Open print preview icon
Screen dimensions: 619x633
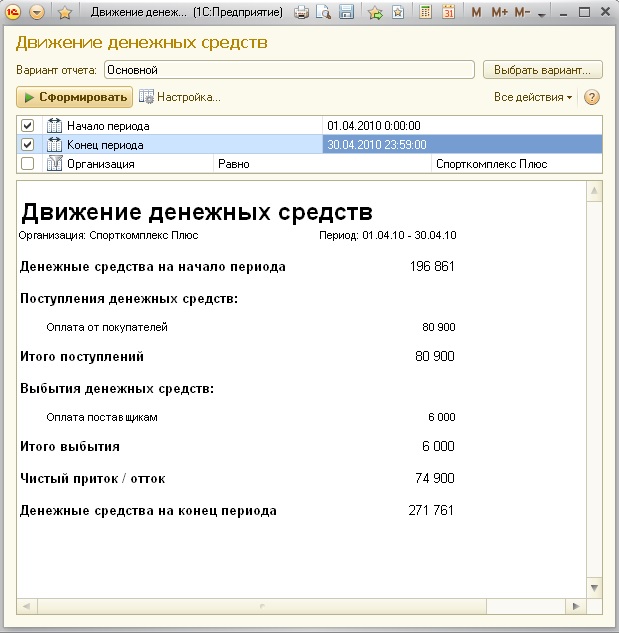click(x=323, y=13)
